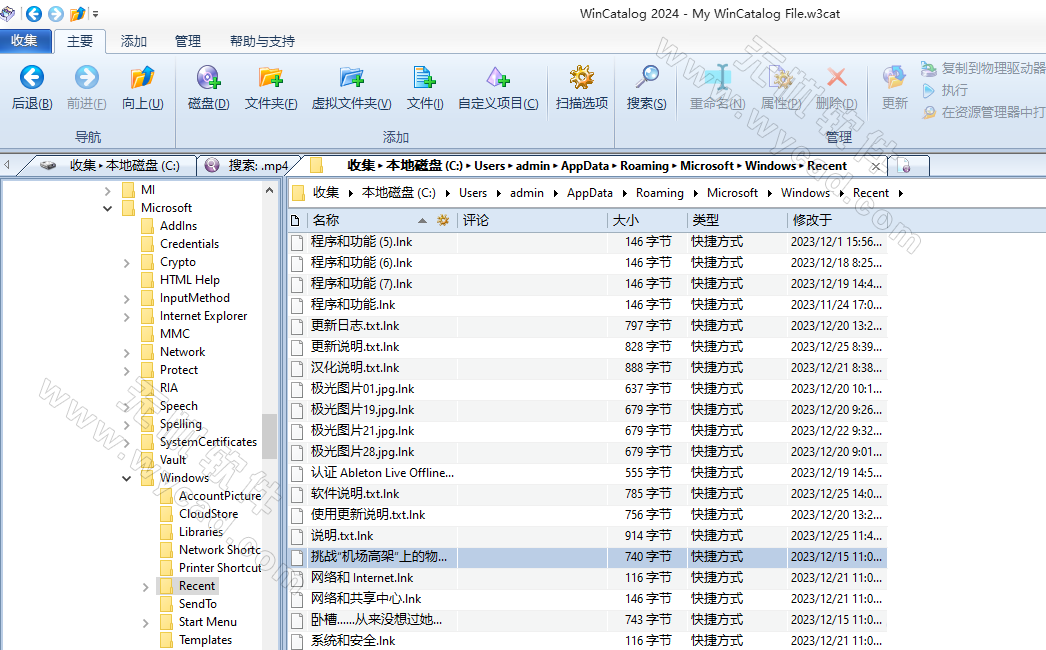Expand the Start Menu folder node

[145, 621]
